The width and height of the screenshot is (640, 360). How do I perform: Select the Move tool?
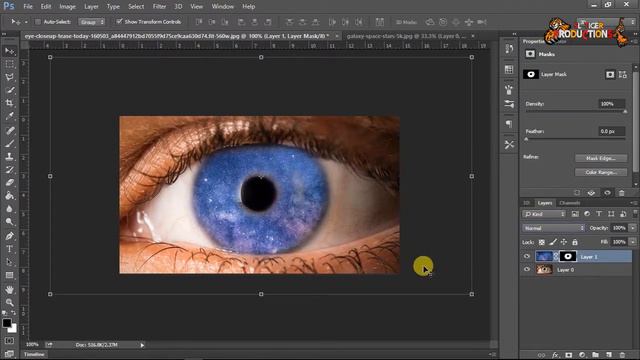pyautogui.click(x=9, y=51)
